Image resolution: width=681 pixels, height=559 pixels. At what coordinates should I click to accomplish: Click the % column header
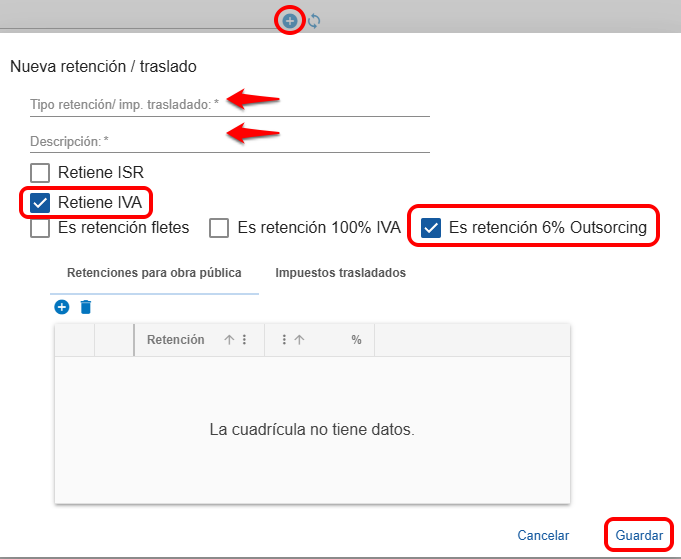coord(320,340)
